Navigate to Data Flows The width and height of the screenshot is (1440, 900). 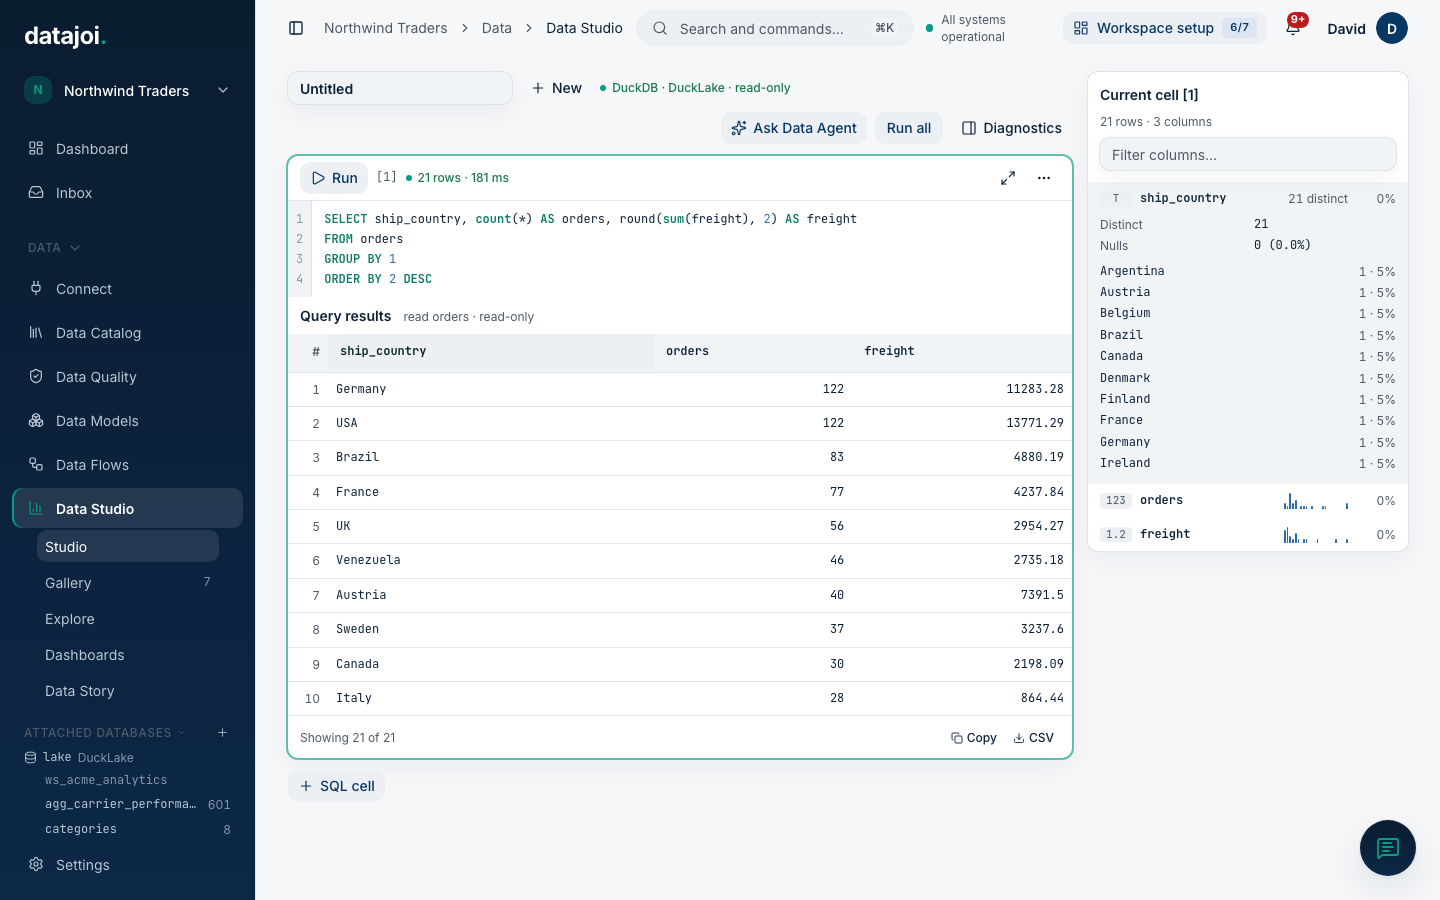coord(128,465)
